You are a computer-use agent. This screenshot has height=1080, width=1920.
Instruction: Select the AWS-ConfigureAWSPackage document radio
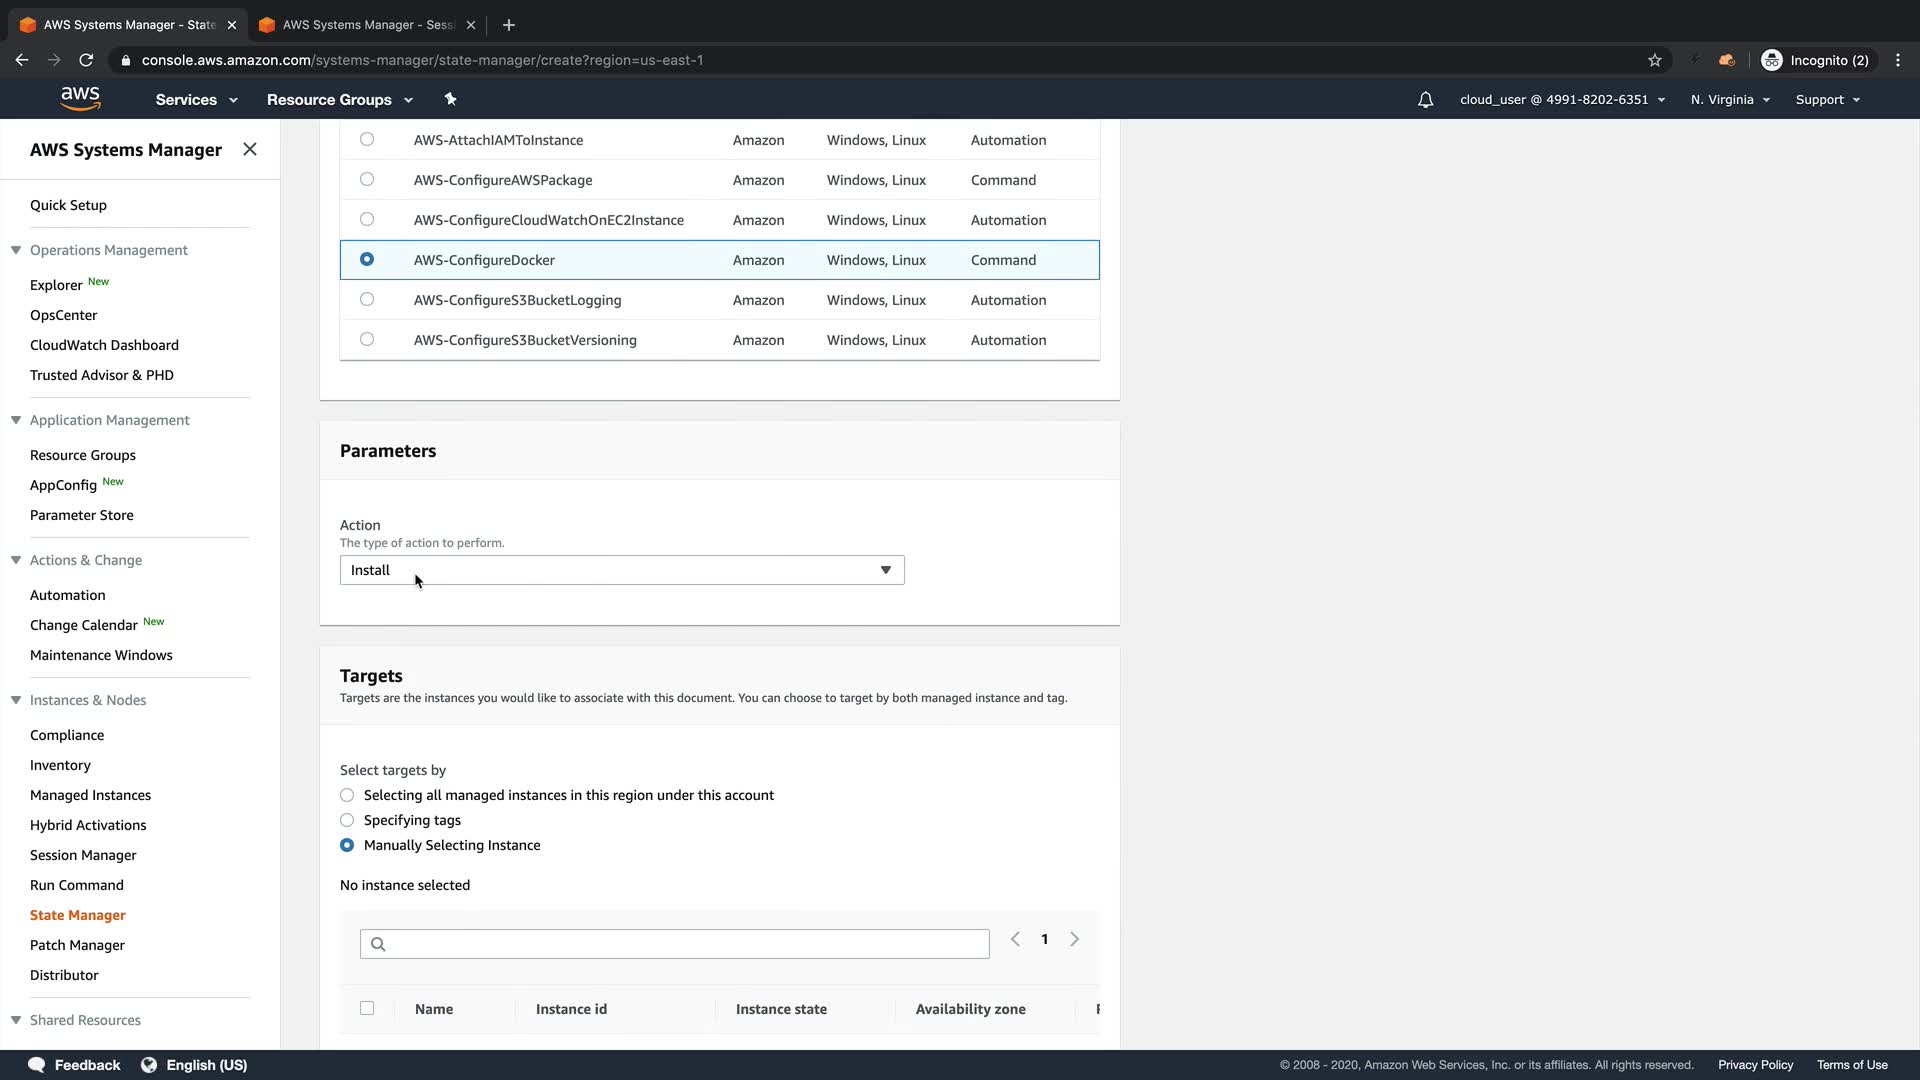367,179
